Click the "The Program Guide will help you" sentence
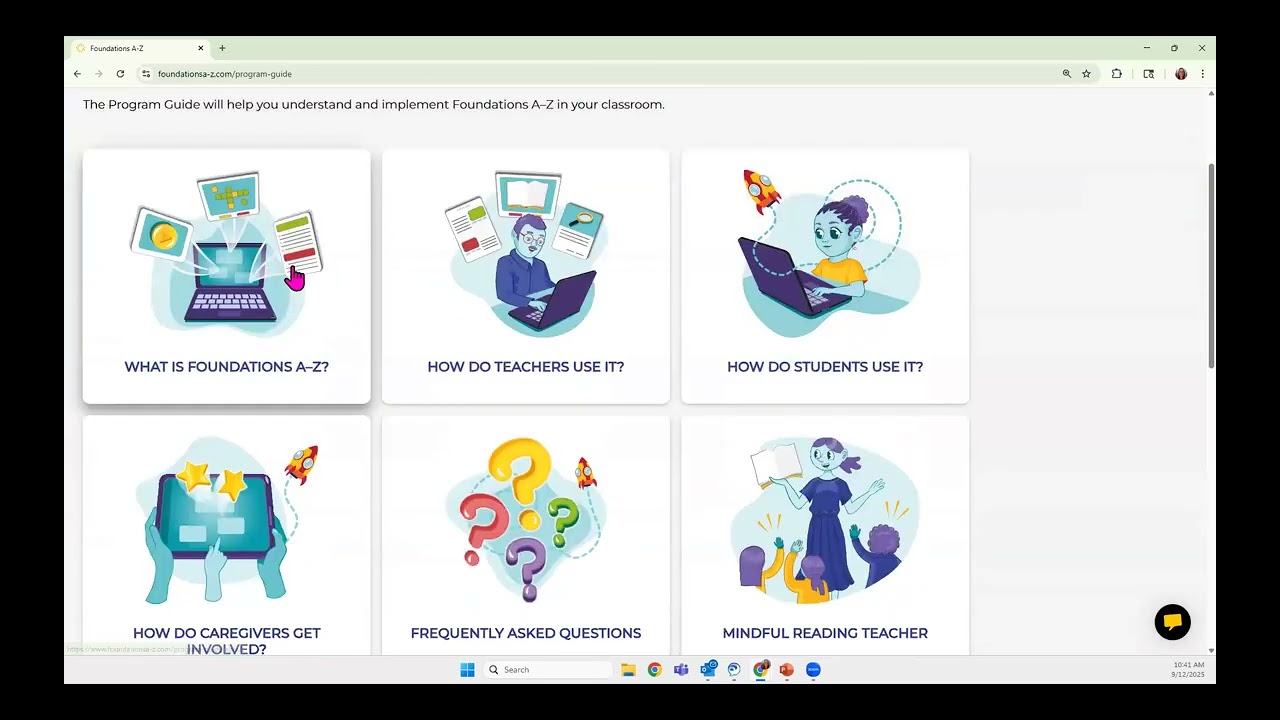The image size is (1280, 720). point(373,104)
